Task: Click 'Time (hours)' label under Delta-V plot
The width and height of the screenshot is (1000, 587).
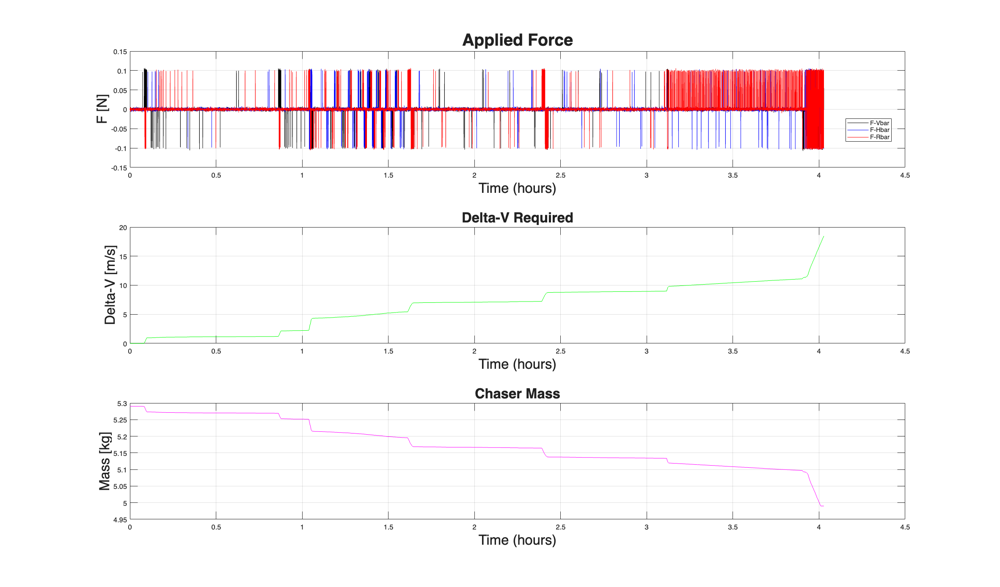Action: click(x=517, y=364)
